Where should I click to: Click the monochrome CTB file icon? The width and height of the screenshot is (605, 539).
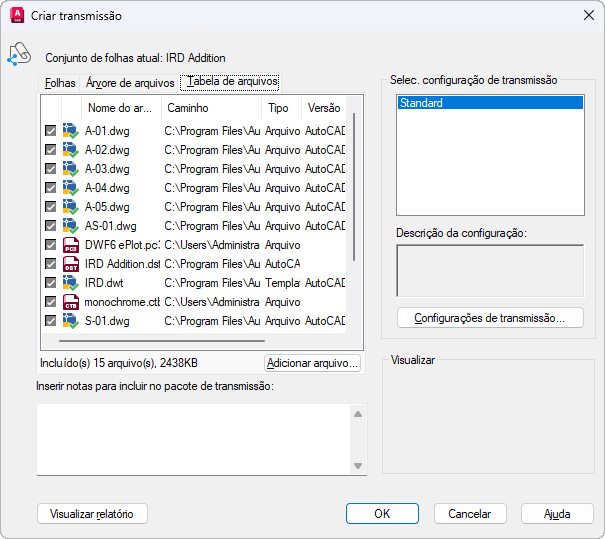tap(70, 302)
